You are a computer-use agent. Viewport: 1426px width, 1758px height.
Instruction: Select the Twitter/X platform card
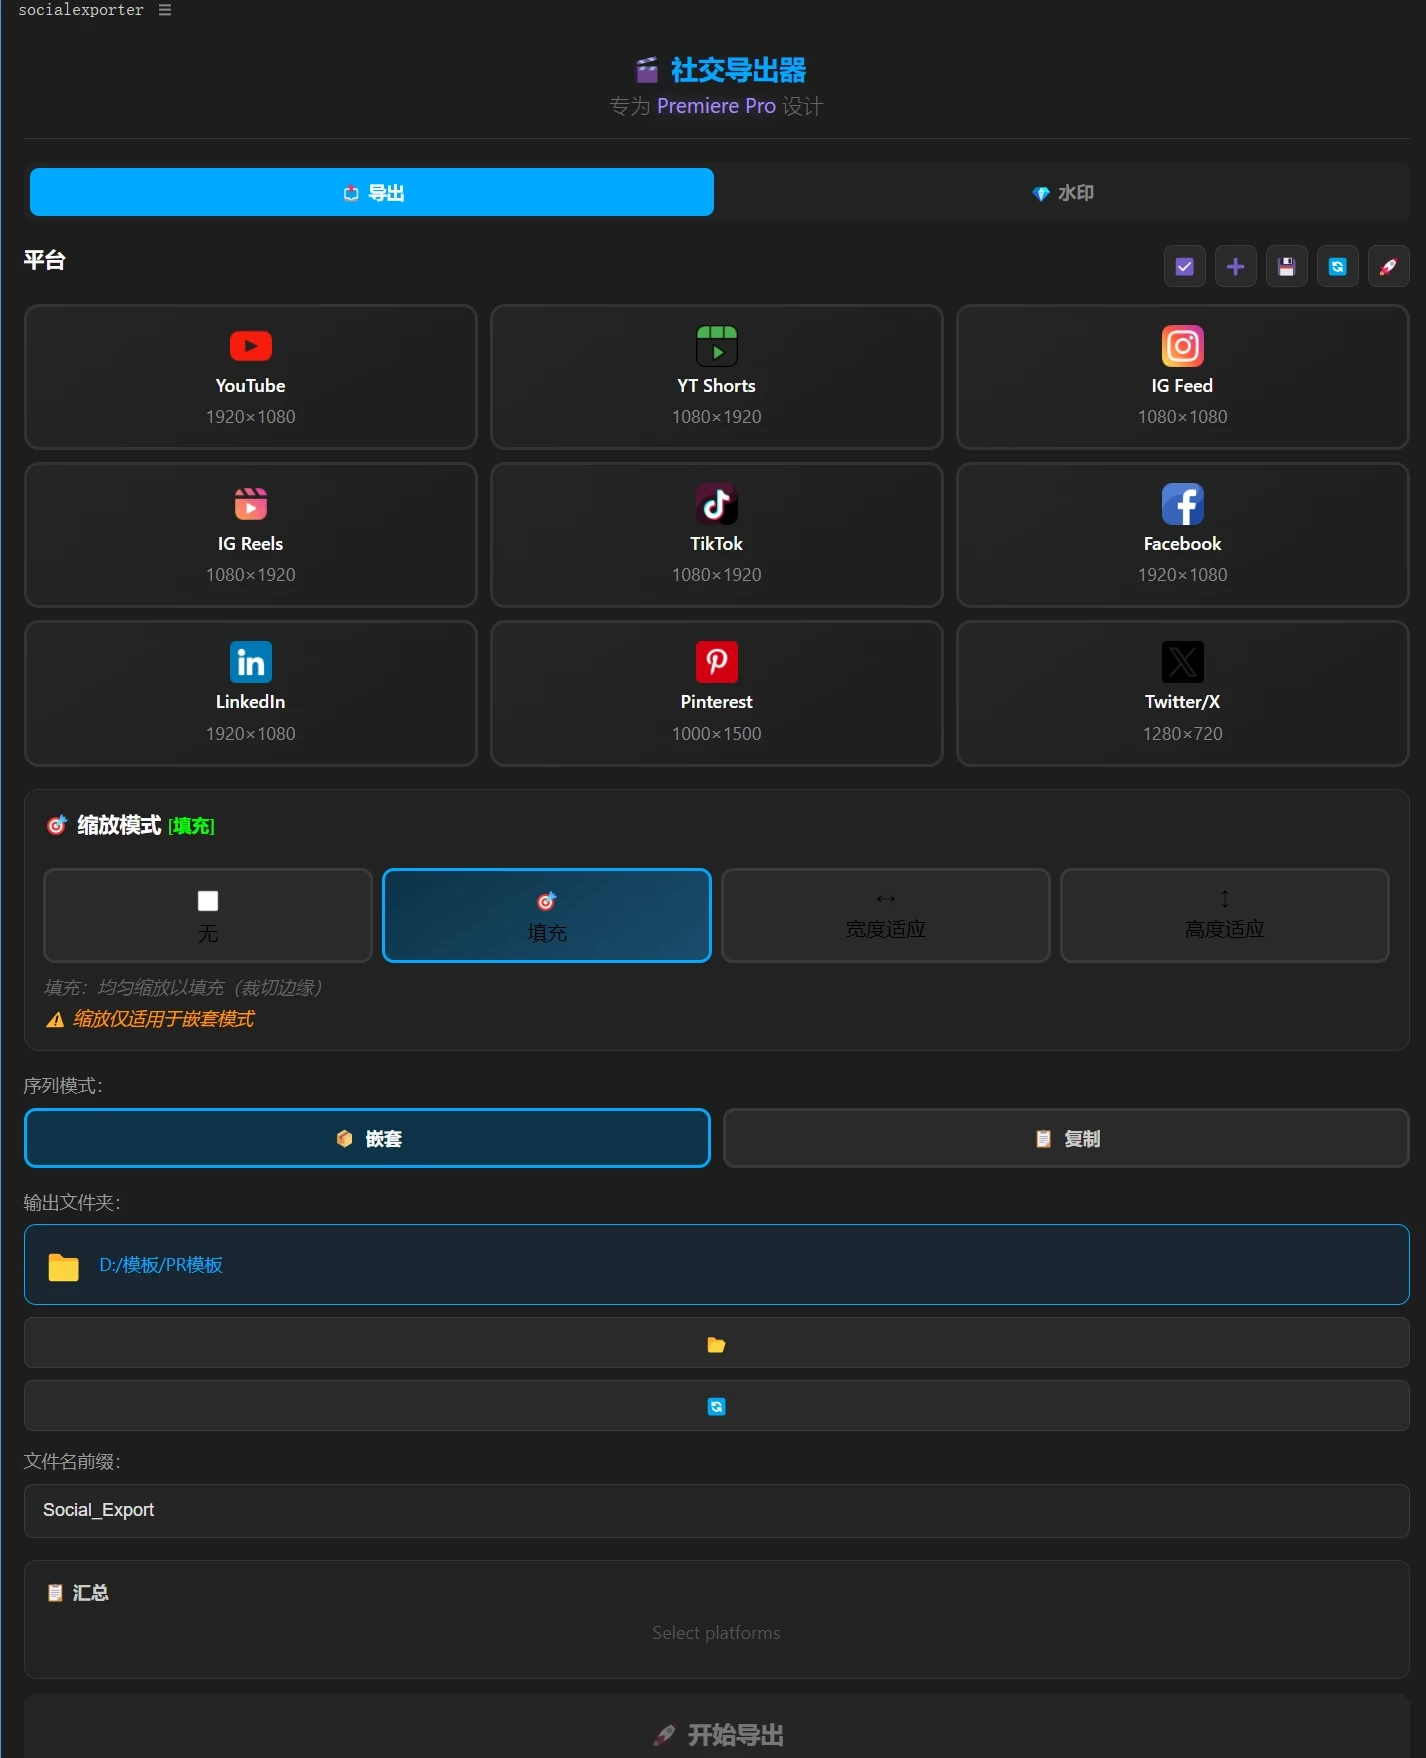[1183, 693]
